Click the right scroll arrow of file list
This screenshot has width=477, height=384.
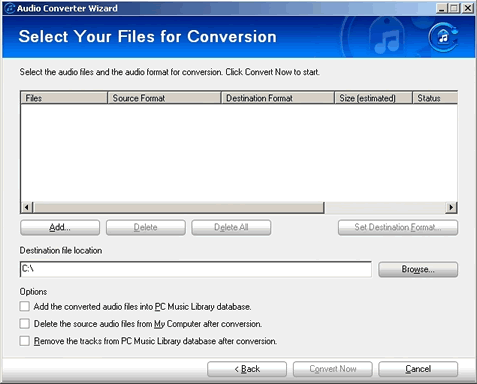(x=451, y=207)
